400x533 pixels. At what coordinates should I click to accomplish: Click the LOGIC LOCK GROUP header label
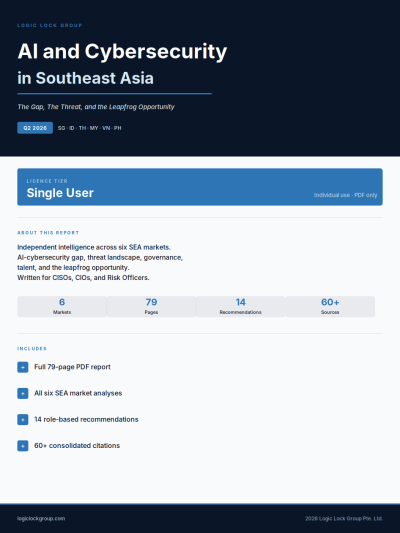coord(50,25)
